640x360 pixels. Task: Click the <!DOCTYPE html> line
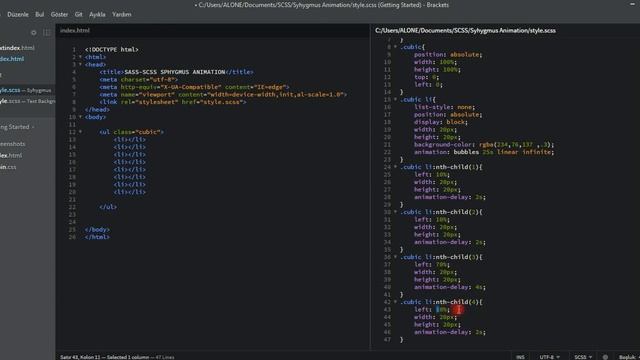[111, 50]
